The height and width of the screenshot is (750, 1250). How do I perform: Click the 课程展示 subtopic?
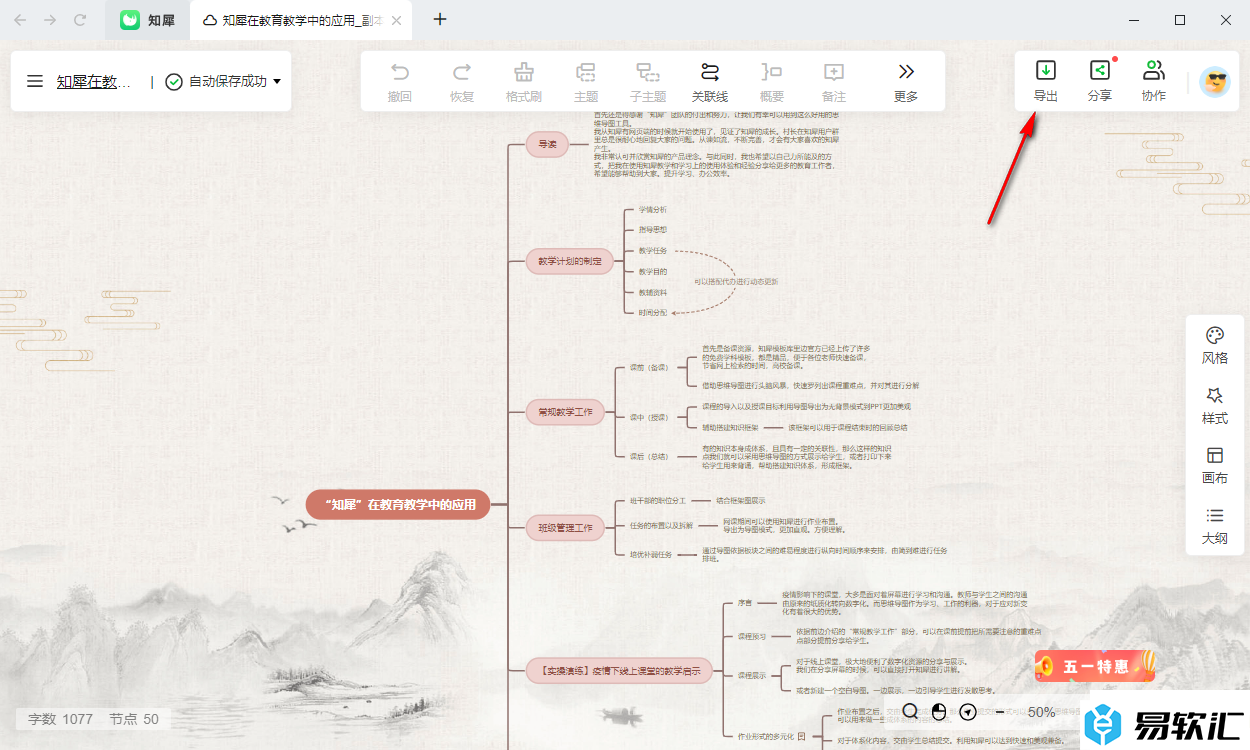[751, 676]
